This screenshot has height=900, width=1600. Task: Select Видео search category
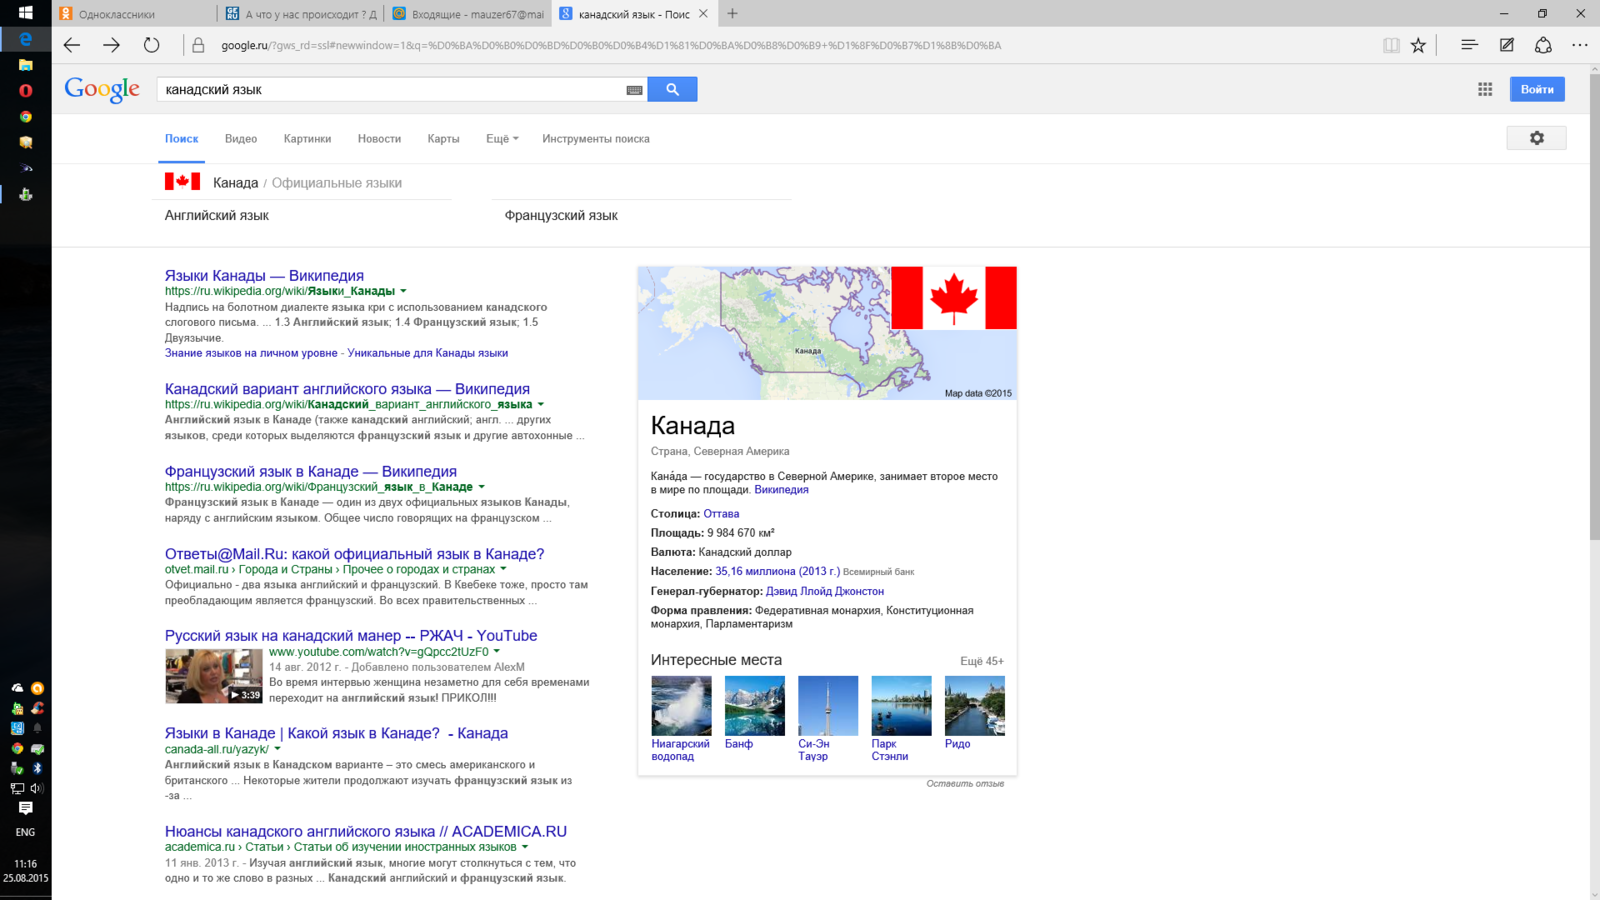tap(241, 139)
